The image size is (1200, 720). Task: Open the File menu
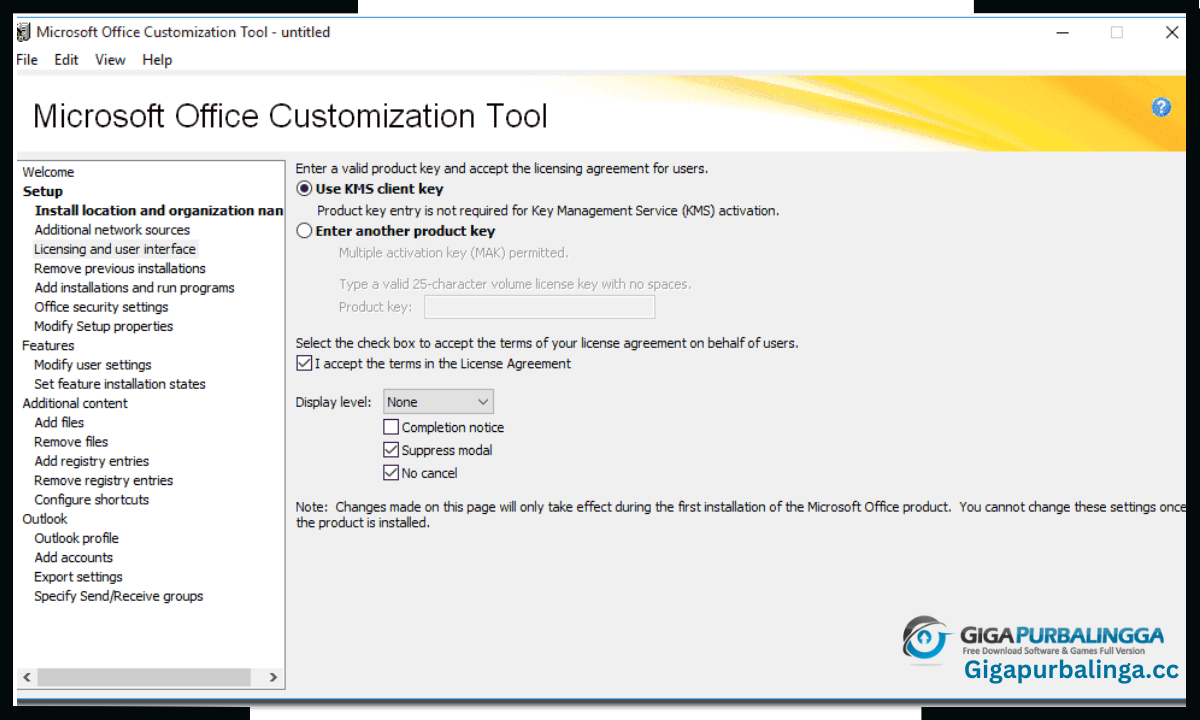(27, 60)
